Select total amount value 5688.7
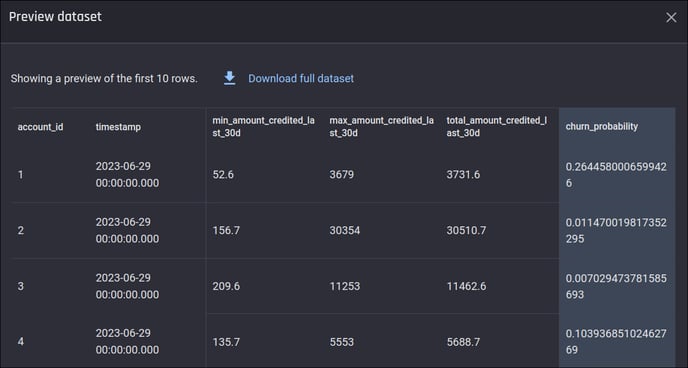Viewport: 688px width, 368px height. [x=463, y=342]
